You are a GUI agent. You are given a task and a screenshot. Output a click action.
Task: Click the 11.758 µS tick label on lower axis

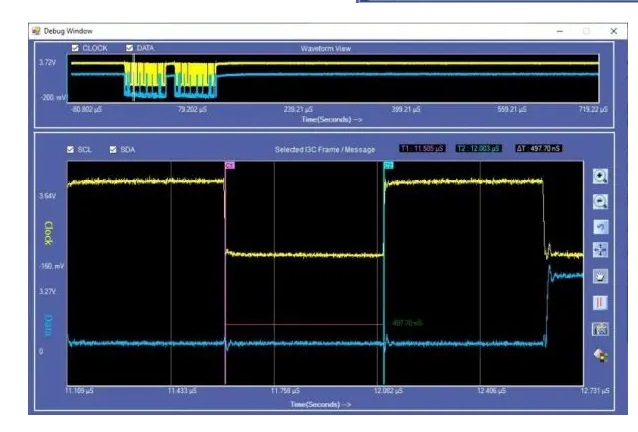tap(285, 391)
